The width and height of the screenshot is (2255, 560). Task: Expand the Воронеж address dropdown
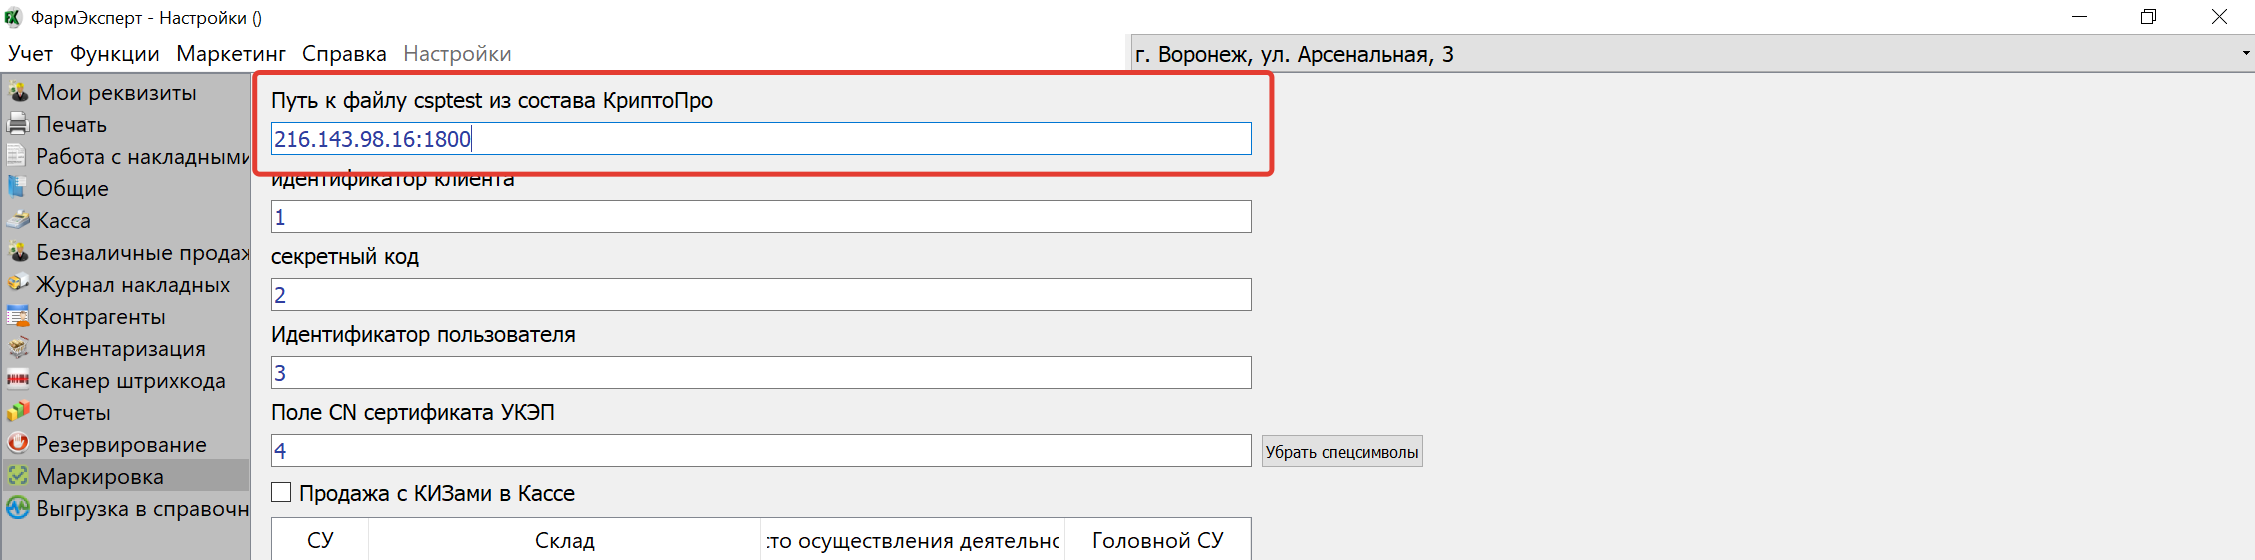[2245, 54]
